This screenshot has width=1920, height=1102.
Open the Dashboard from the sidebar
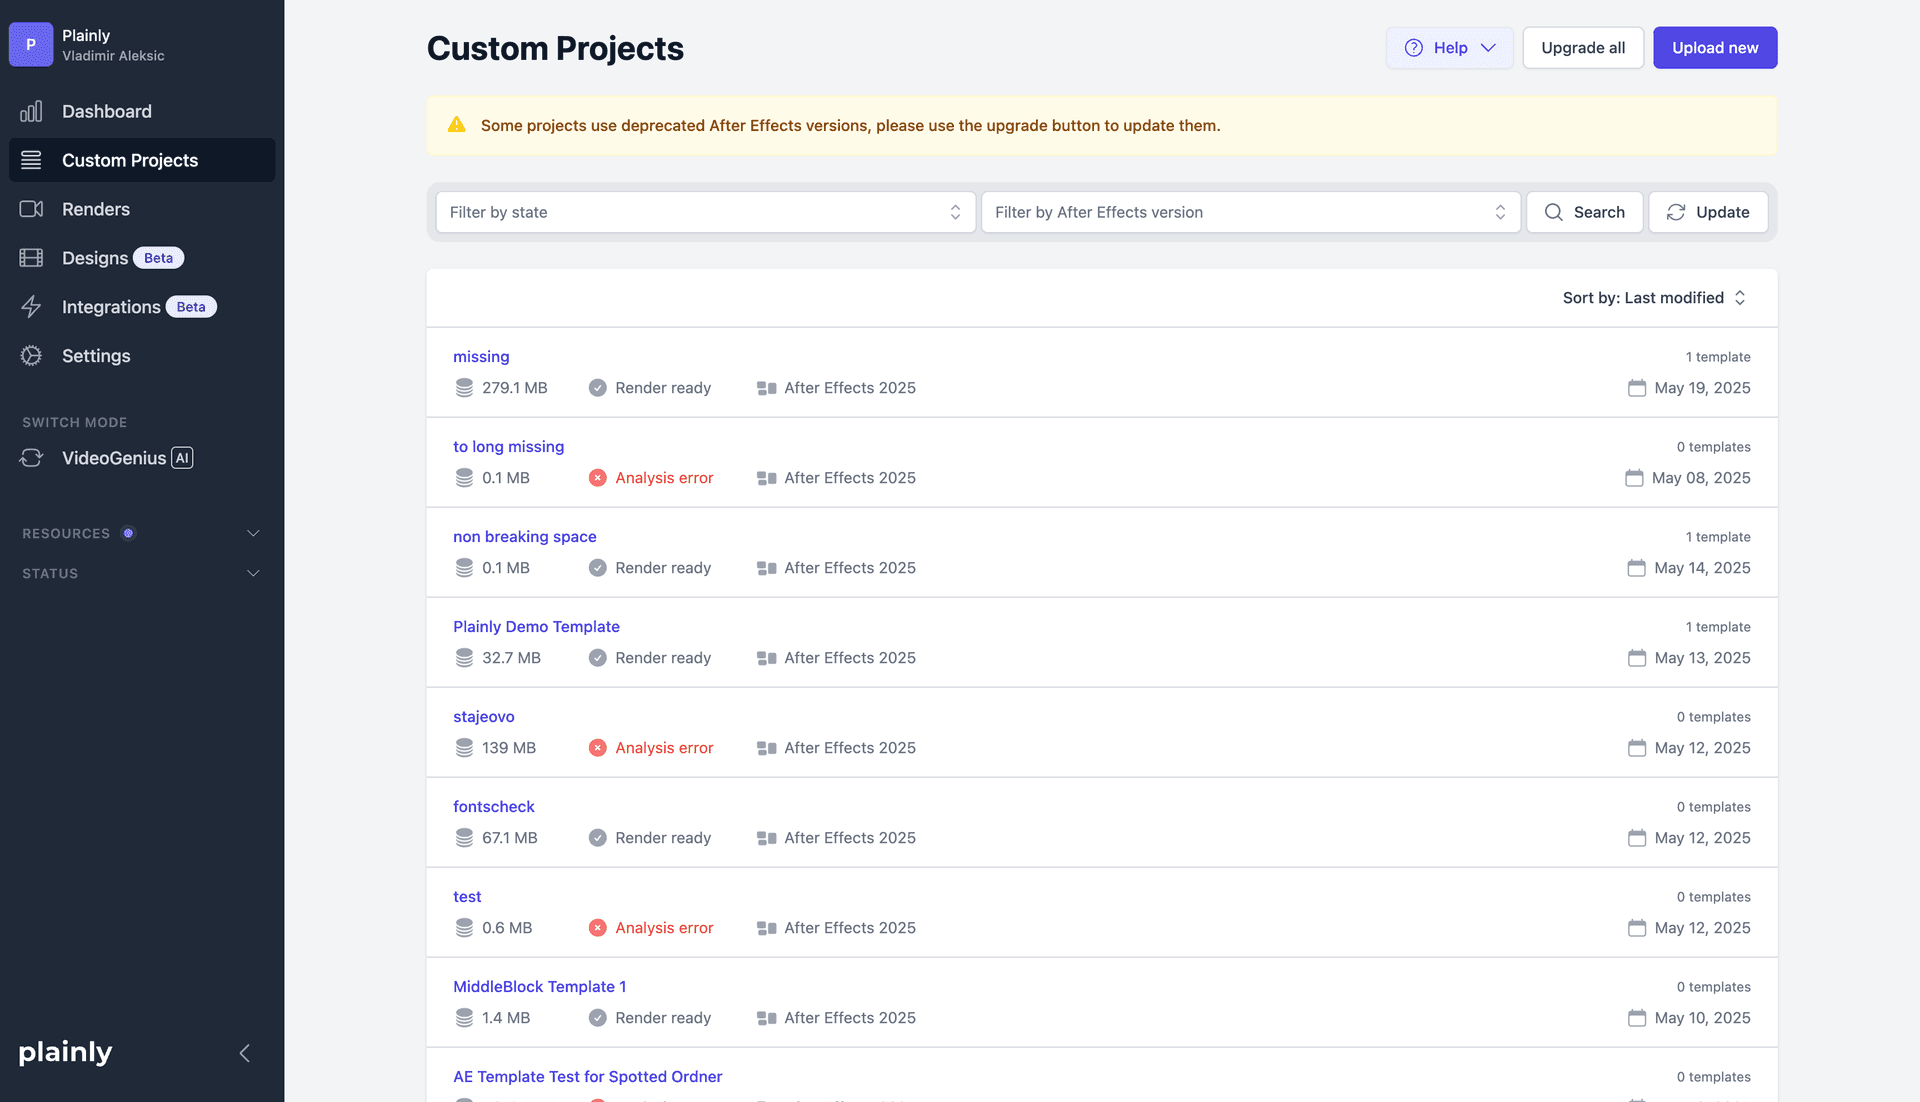107,111
